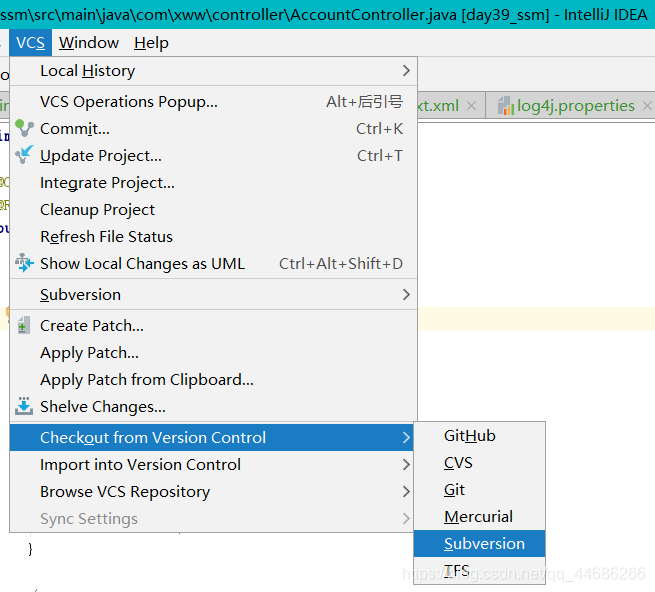The width and height of the screenshot is (655, 592).
Task: Expand Subversion submenu in VCS menu
Action: coord(213,295)
